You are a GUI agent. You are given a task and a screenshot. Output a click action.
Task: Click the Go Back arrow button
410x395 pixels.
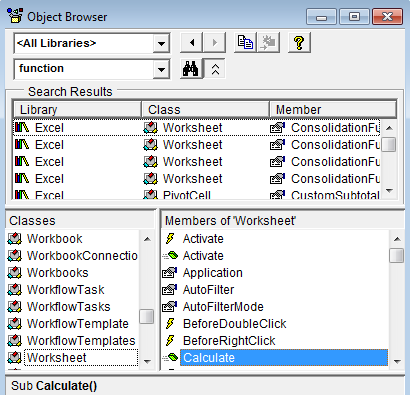tap(191, 43)
